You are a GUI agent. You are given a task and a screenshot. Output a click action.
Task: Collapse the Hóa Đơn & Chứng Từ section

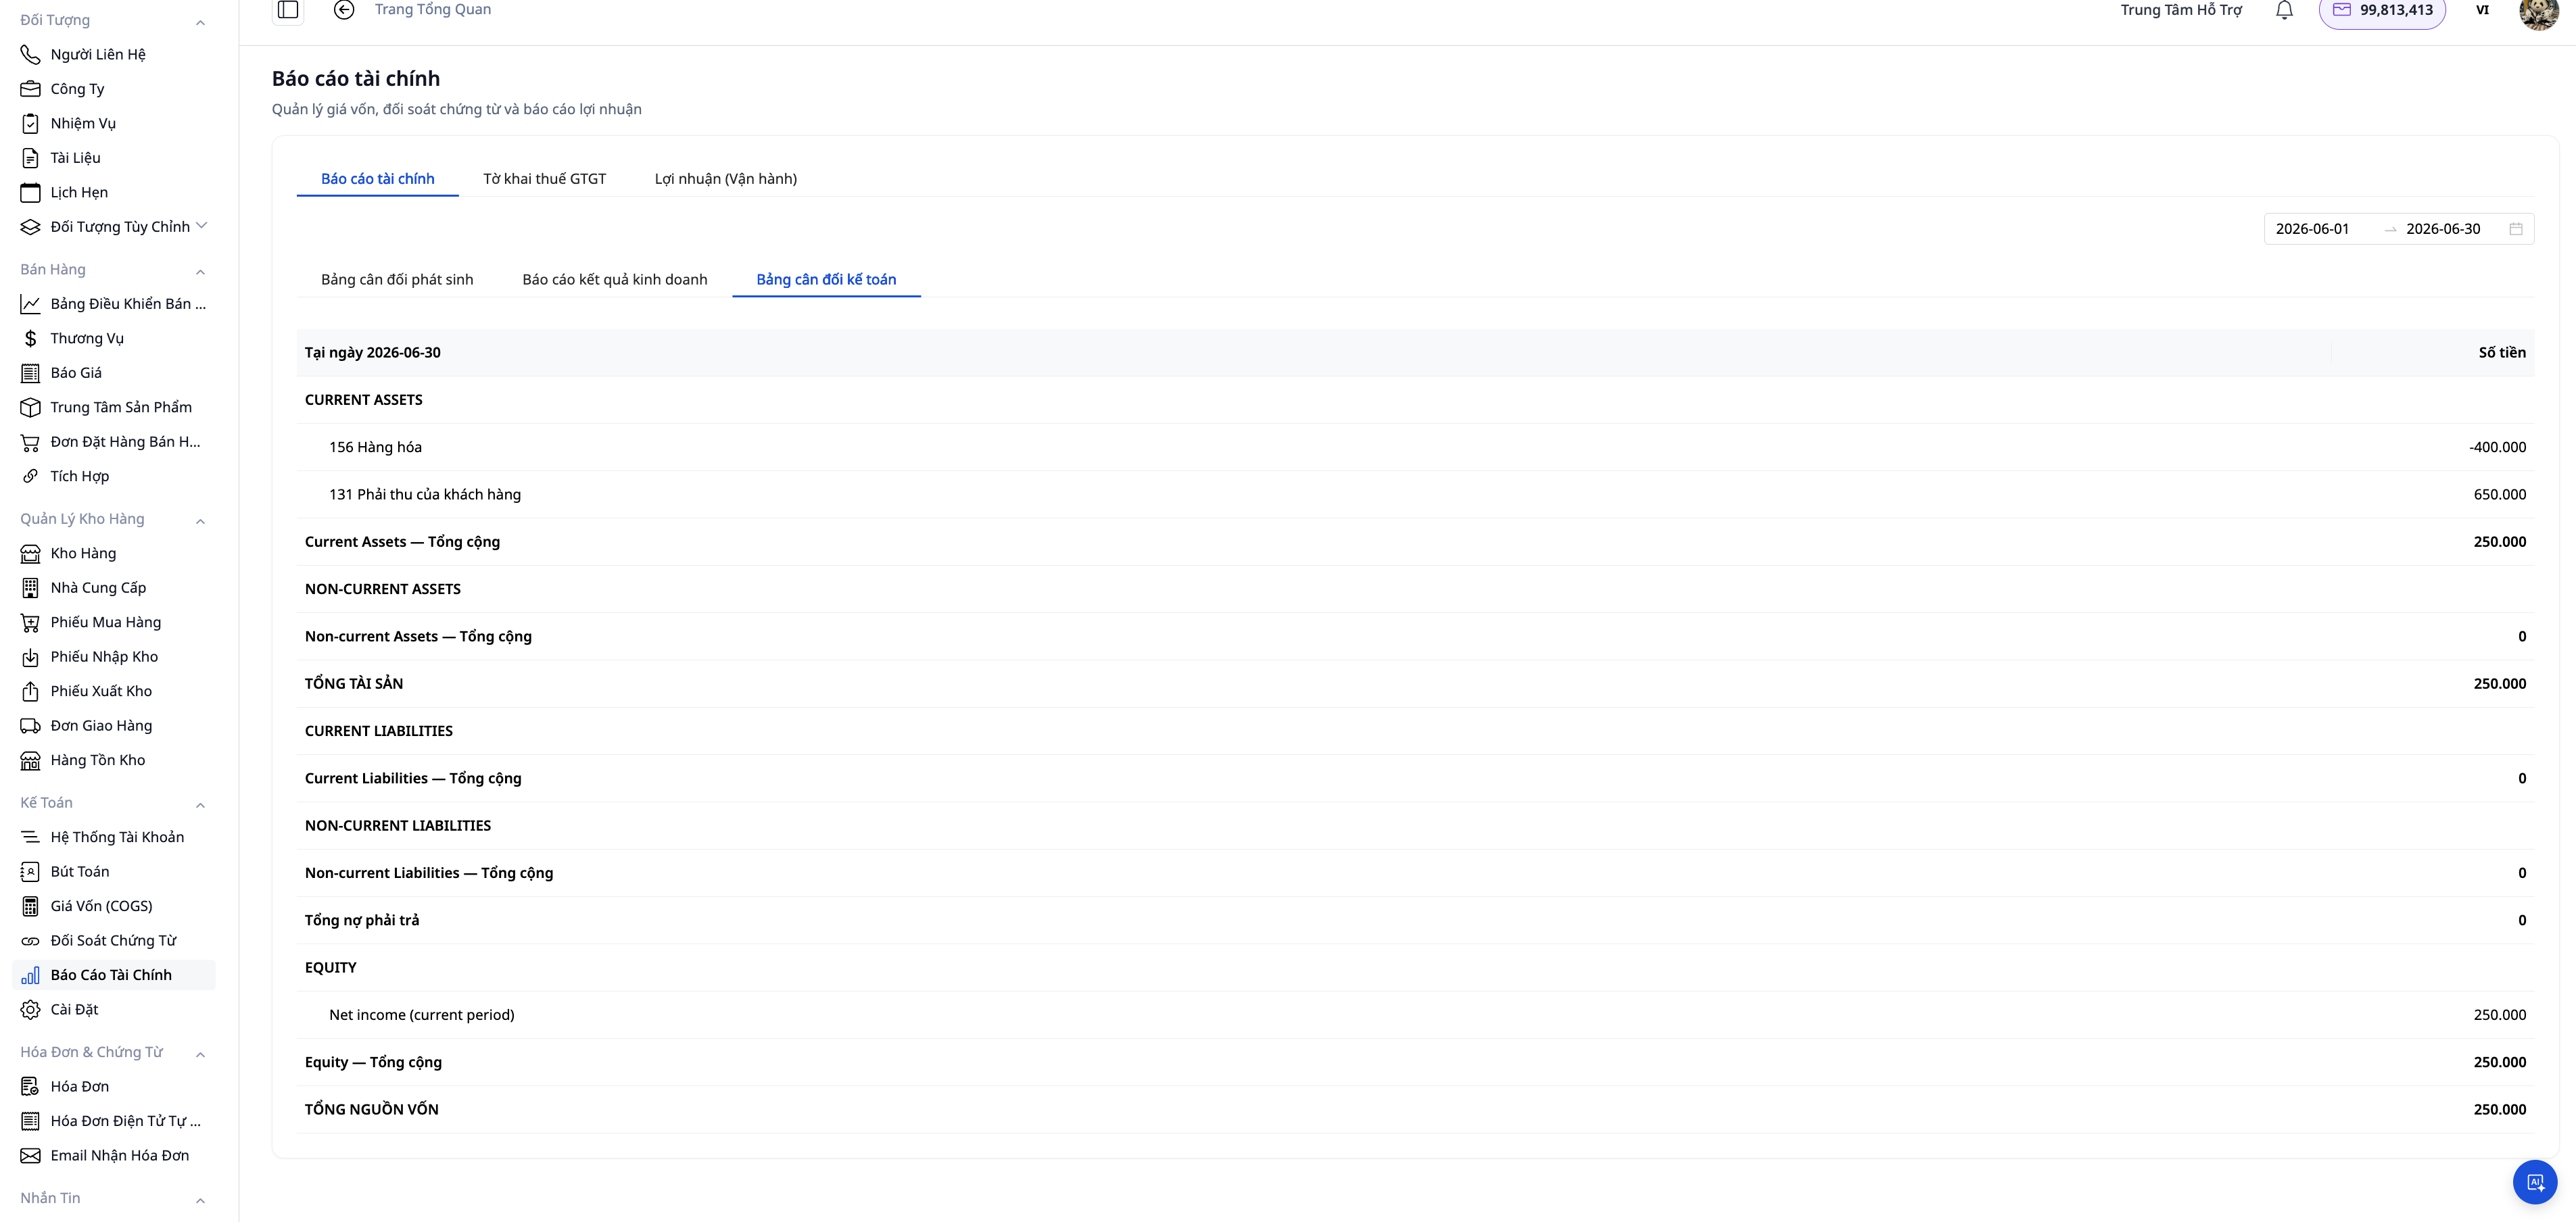click(200, 1053)
